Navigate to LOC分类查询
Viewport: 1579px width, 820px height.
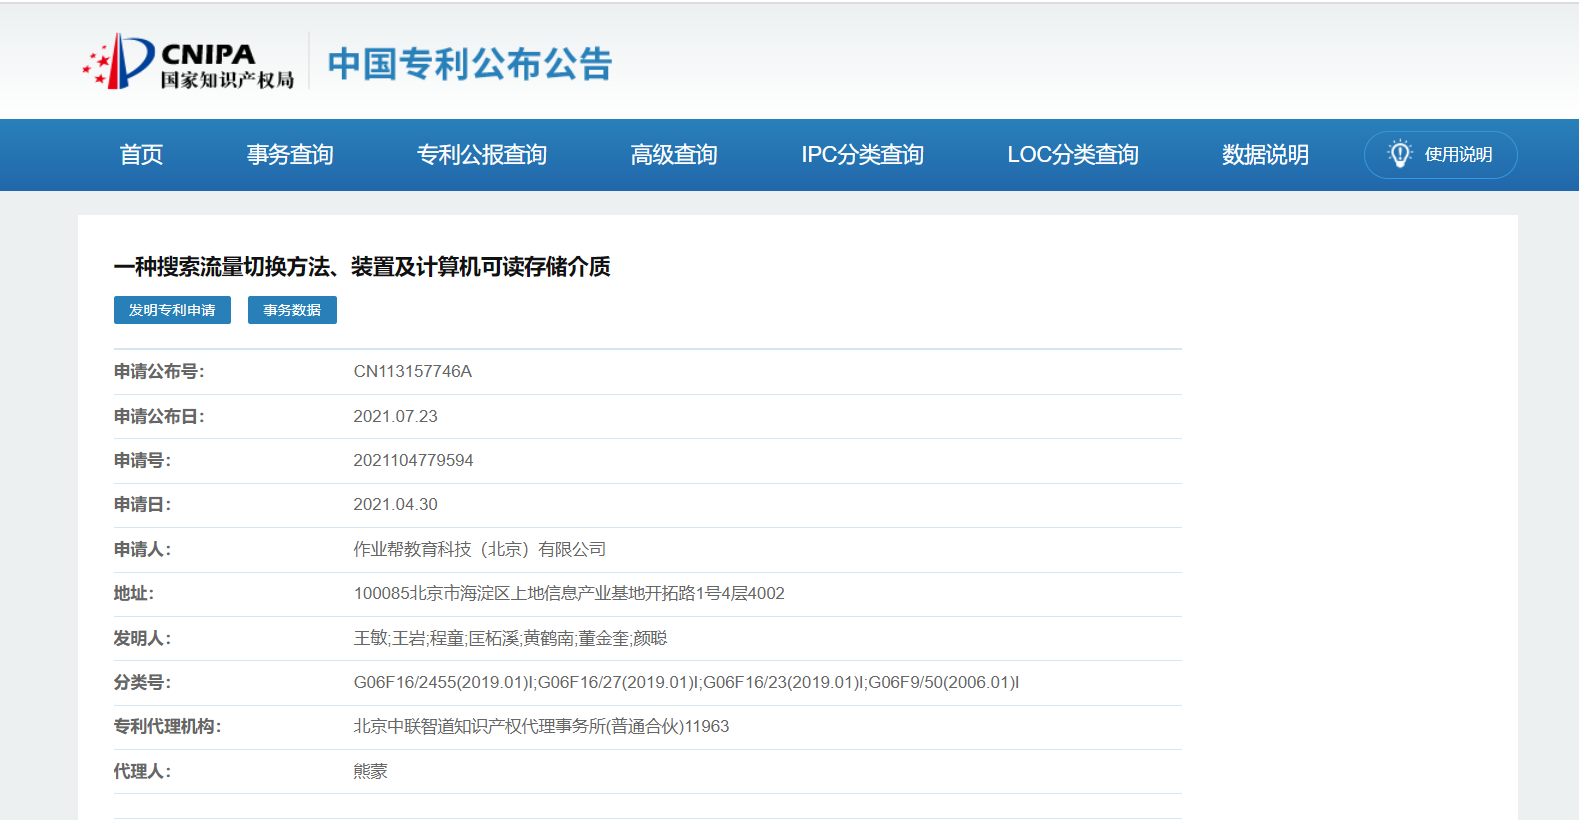tap(1072, 155)
